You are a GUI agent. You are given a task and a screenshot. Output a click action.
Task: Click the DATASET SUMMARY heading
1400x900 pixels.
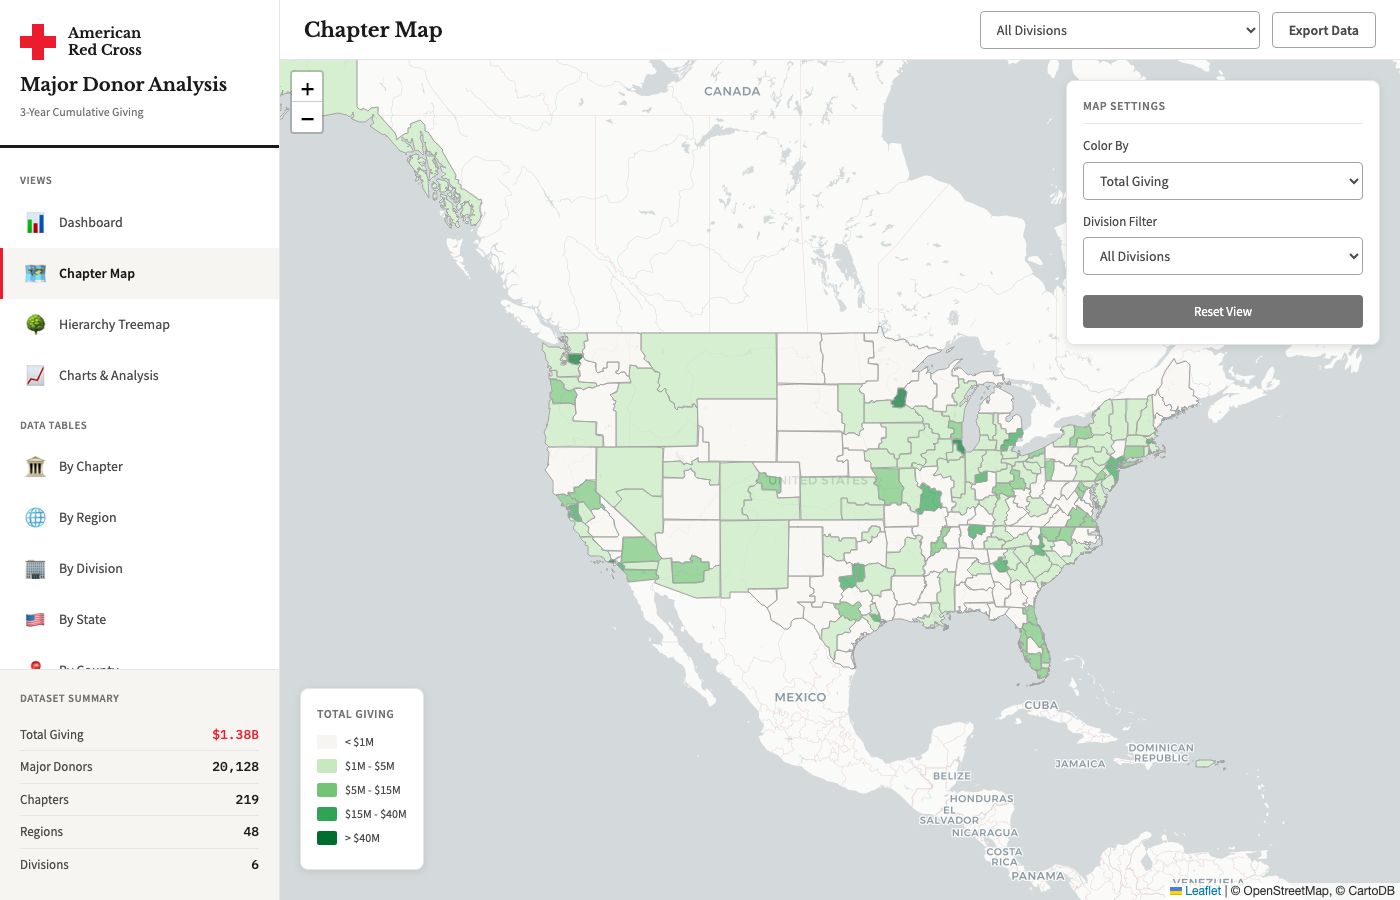coord(70,699)
